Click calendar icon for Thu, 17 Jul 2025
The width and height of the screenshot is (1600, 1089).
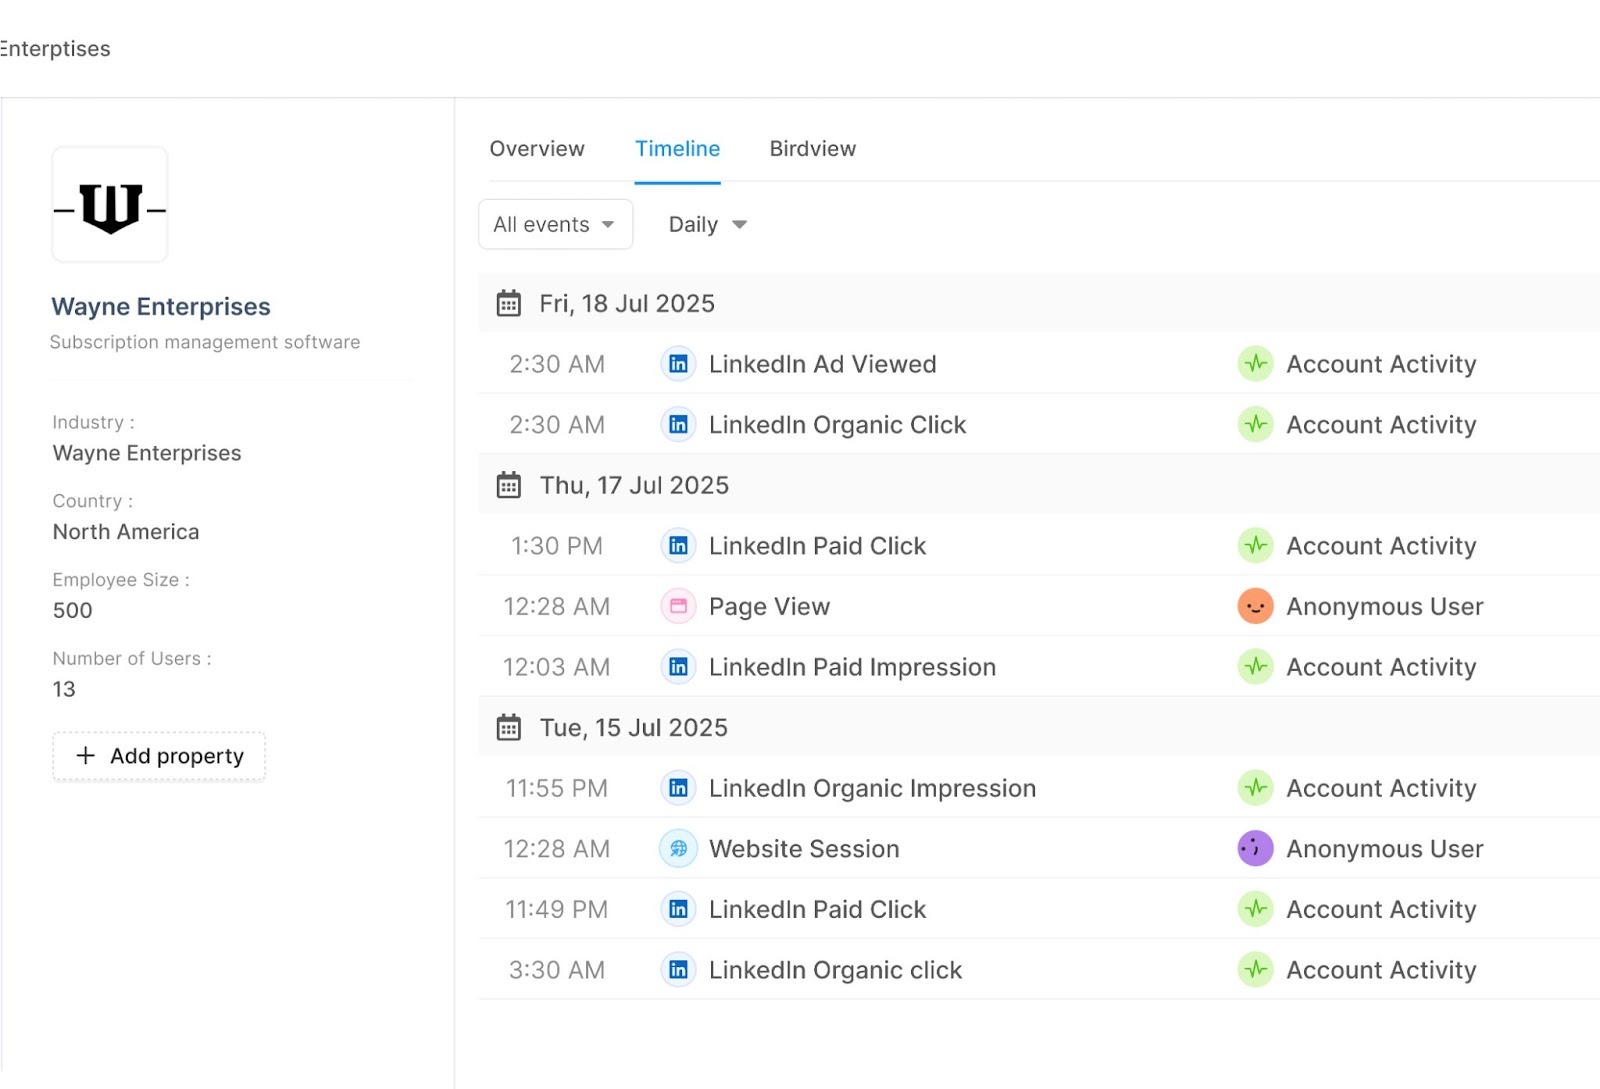point(509,485)
